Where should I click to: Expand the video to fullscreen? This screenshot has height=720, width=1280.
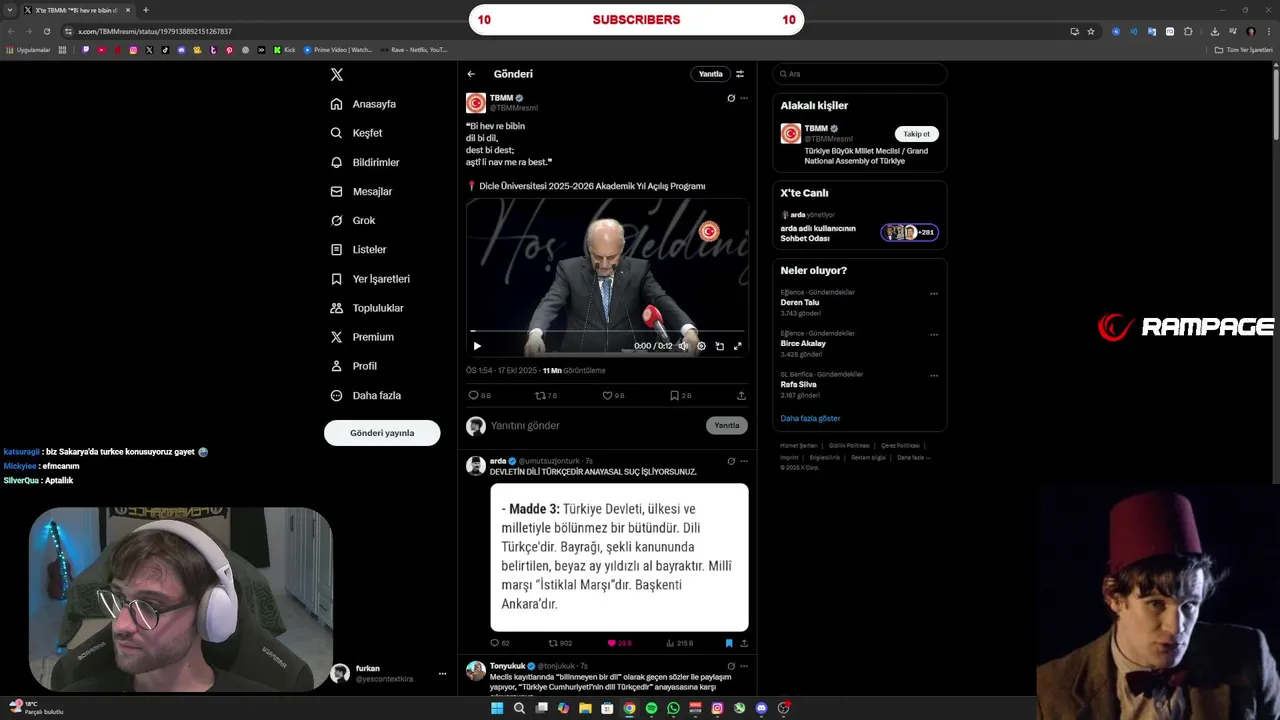(738, 346)
